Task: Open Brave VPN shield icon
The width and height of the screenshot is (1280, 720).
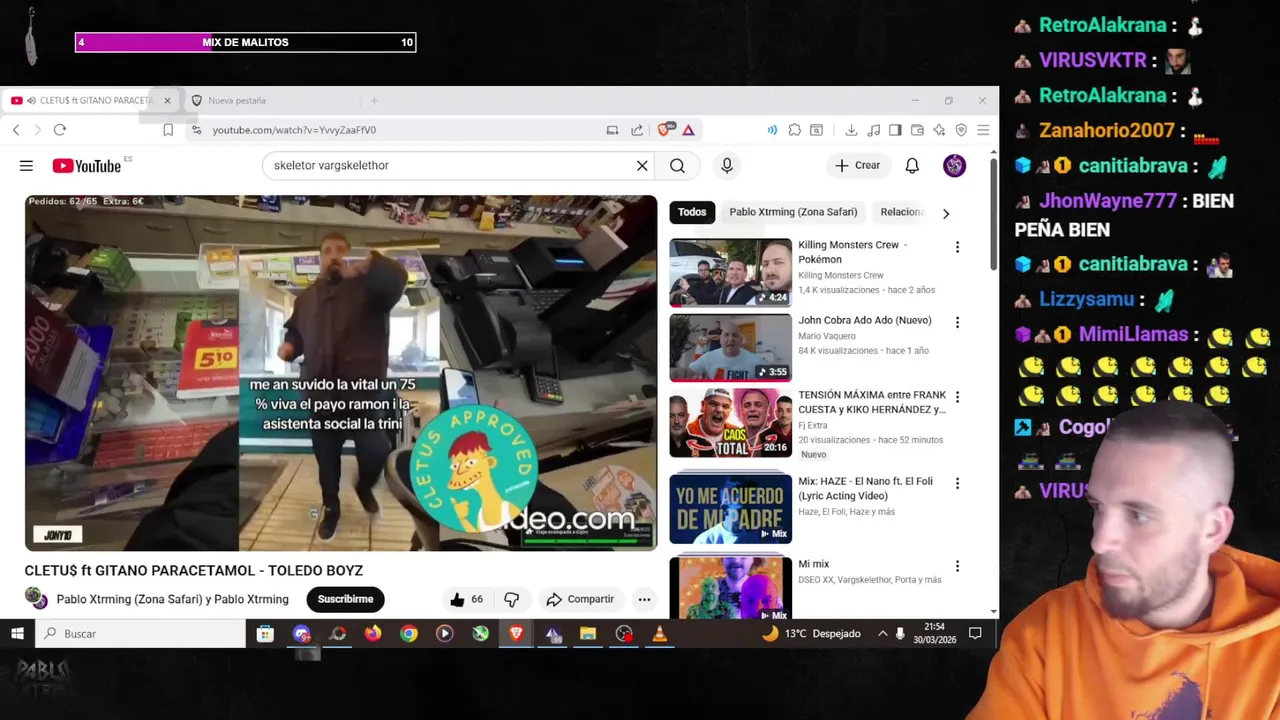Action: 961,130
